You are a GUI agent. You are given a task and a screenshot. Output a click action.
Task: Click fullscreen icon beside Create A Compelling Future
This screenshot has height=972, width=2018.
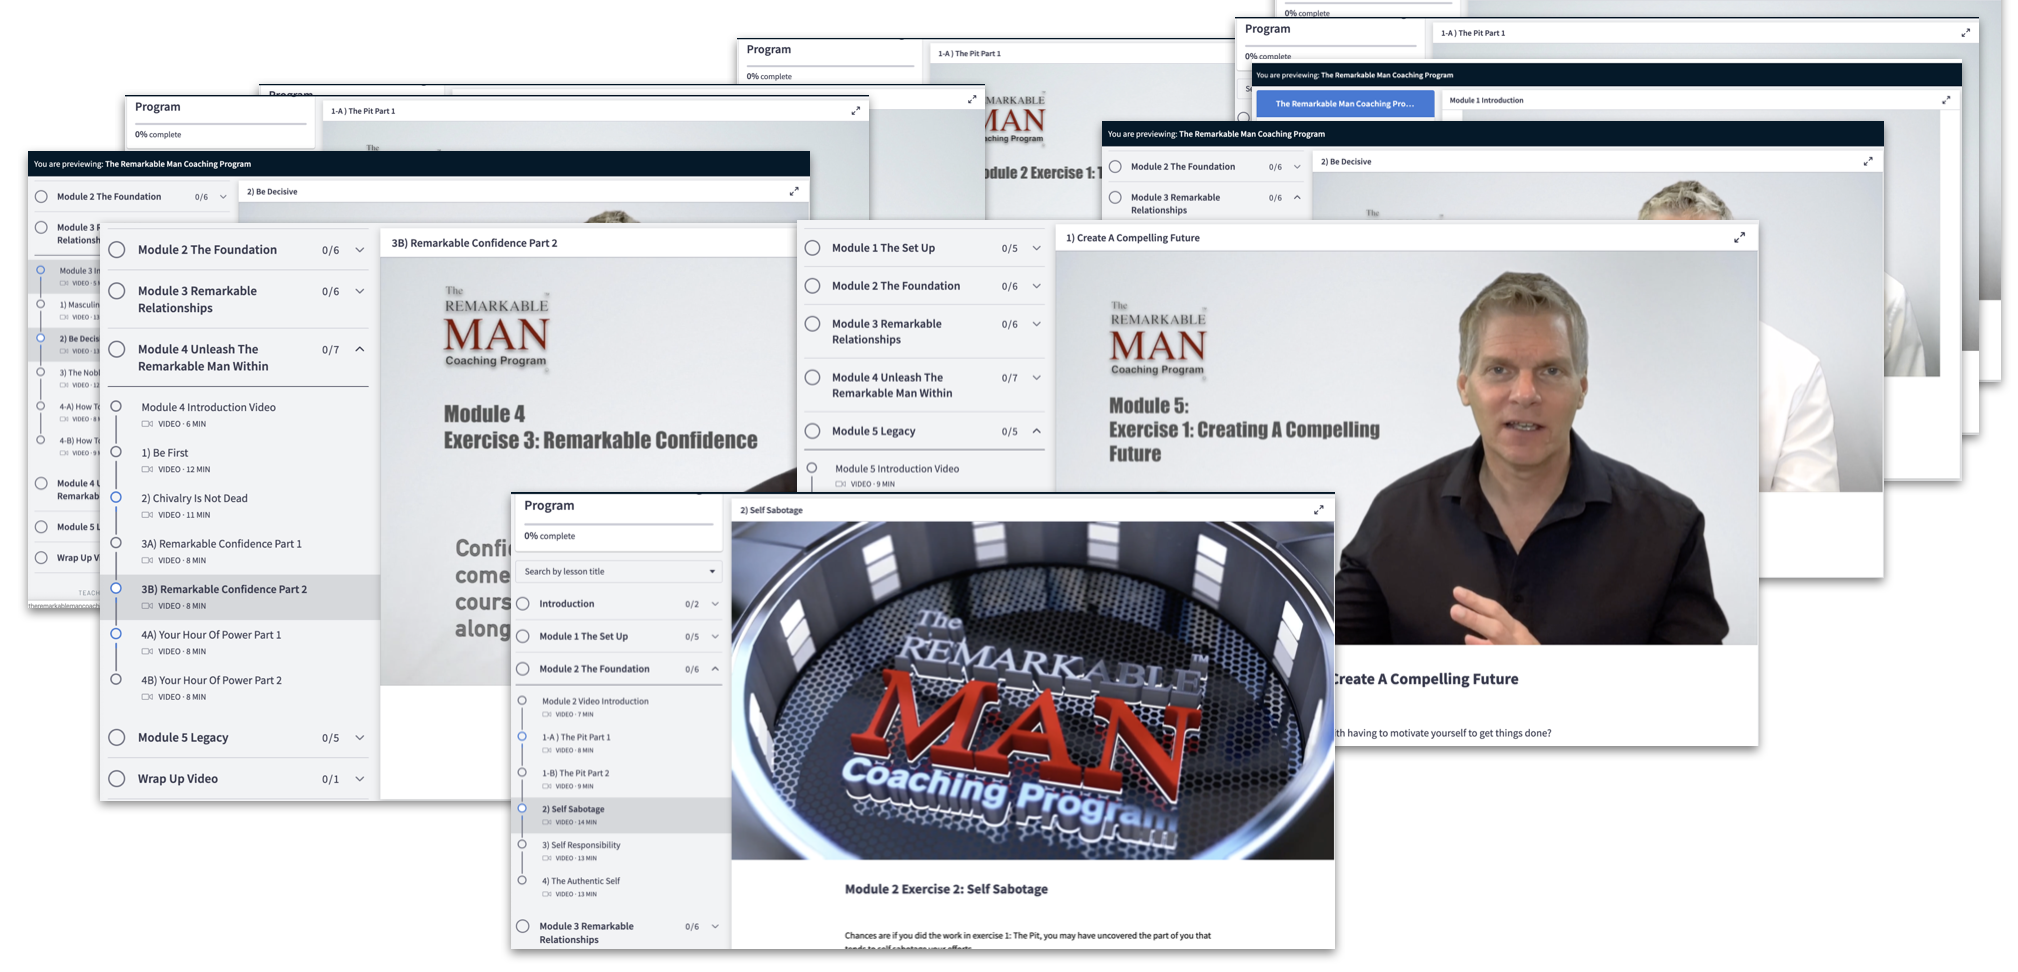tap(1739, 238)
